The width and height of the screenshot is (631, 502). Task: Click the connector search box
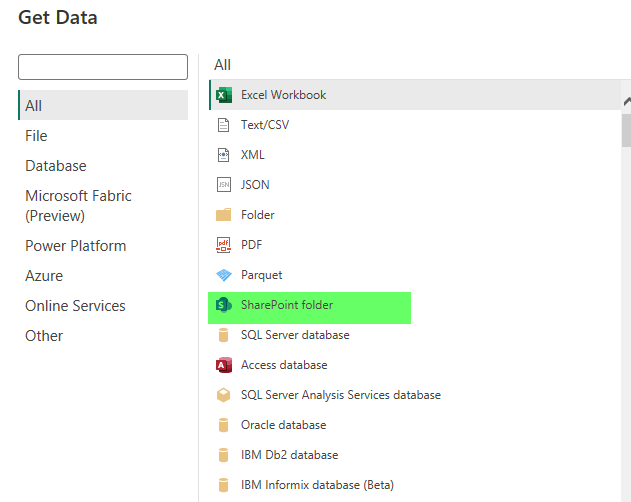[x=103, y=67]
